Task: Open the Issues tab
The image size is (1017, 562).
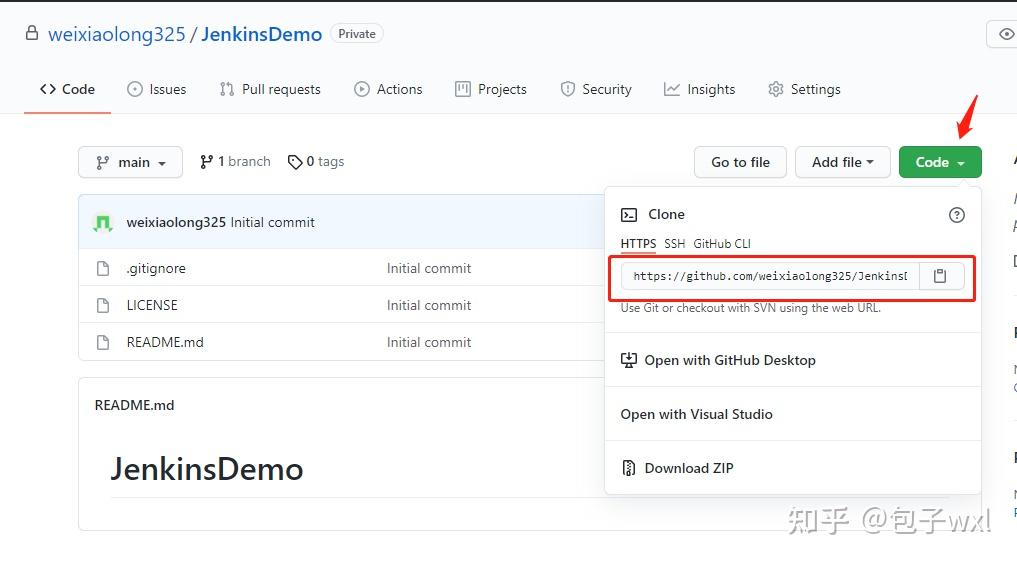Action: pos(157,90)
